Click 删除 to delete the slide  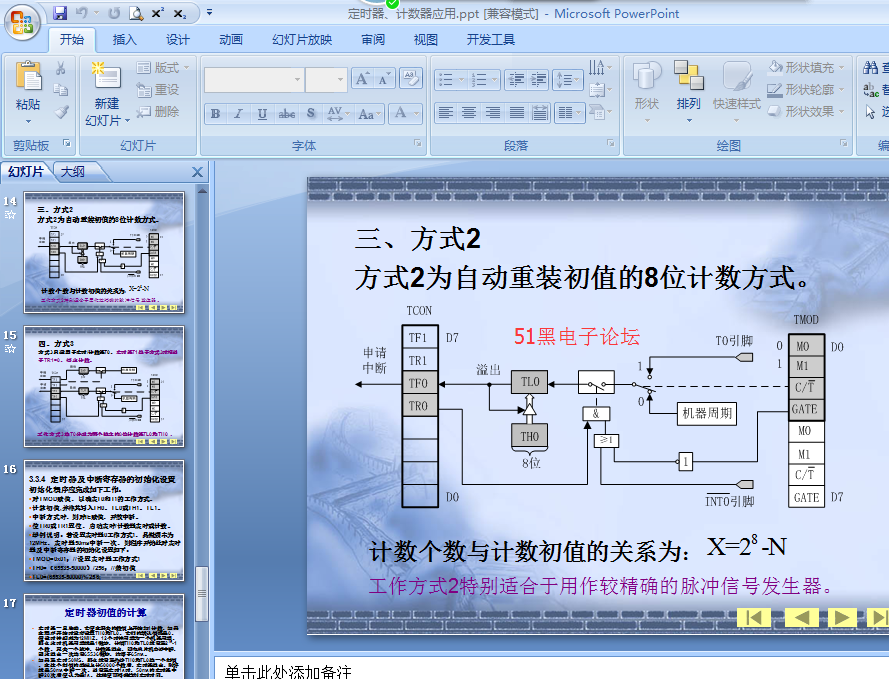click(158, 112)
